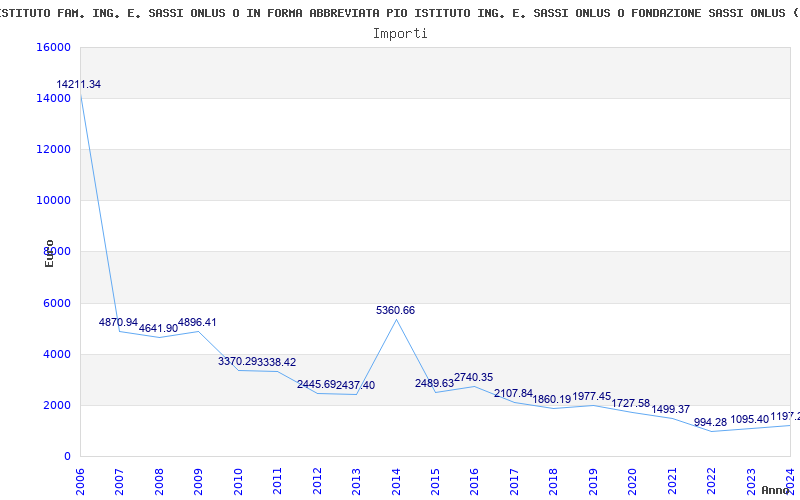This screenshot has height=500, width=800.
Task: Click the 2013 x-axis year
Action: coord(356,482)
